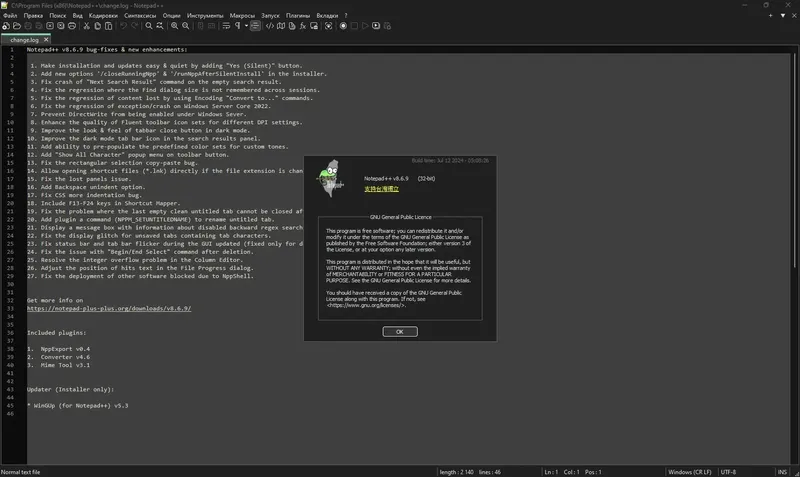Open the Плагины menu

pos(298,15)
